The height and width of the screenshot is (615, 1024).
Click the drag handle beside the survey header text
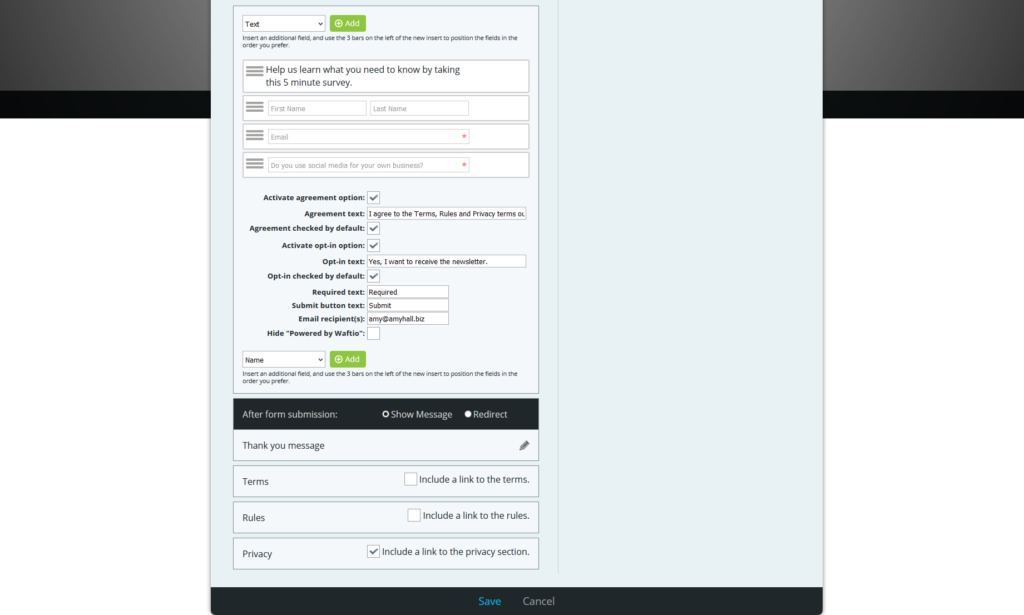click(255, 71)
